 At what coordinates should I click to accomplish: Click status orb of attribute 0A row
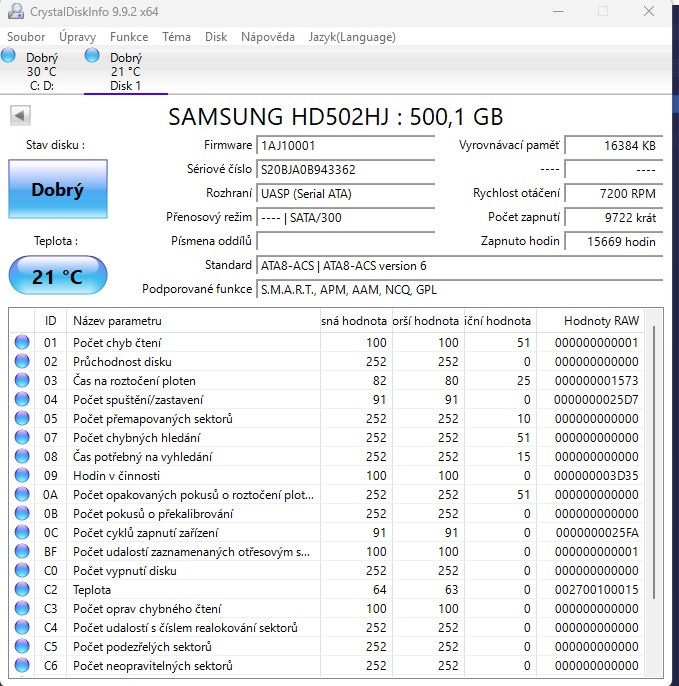pos(22,494)
